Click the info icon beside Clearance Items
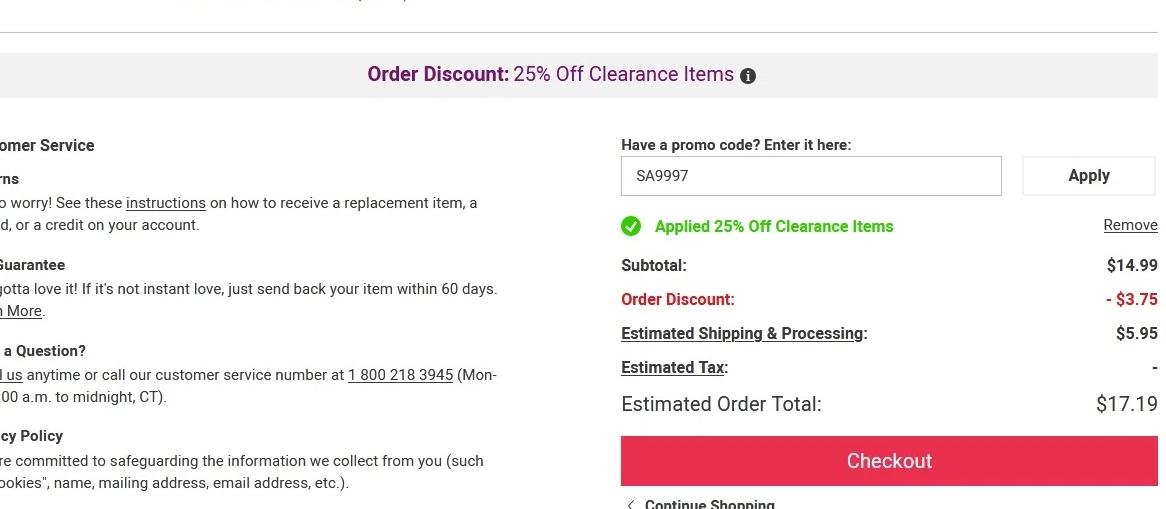Image resolution: width=1166 pixels, height=509 pixels. [x=748, y=76]
